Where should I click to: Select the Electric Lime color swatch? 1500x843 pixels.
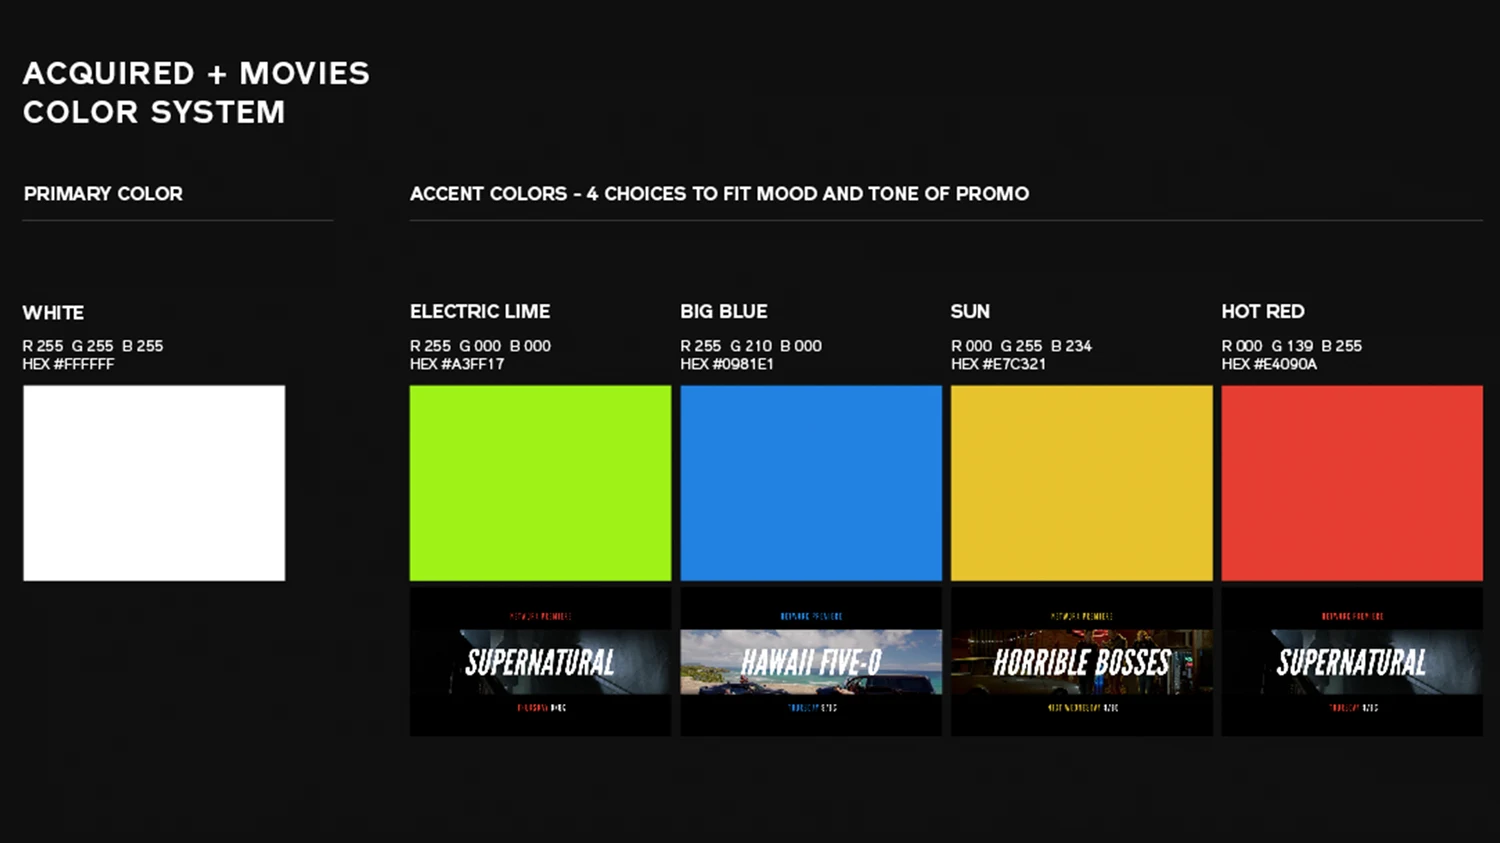click(x=540, y=483)
